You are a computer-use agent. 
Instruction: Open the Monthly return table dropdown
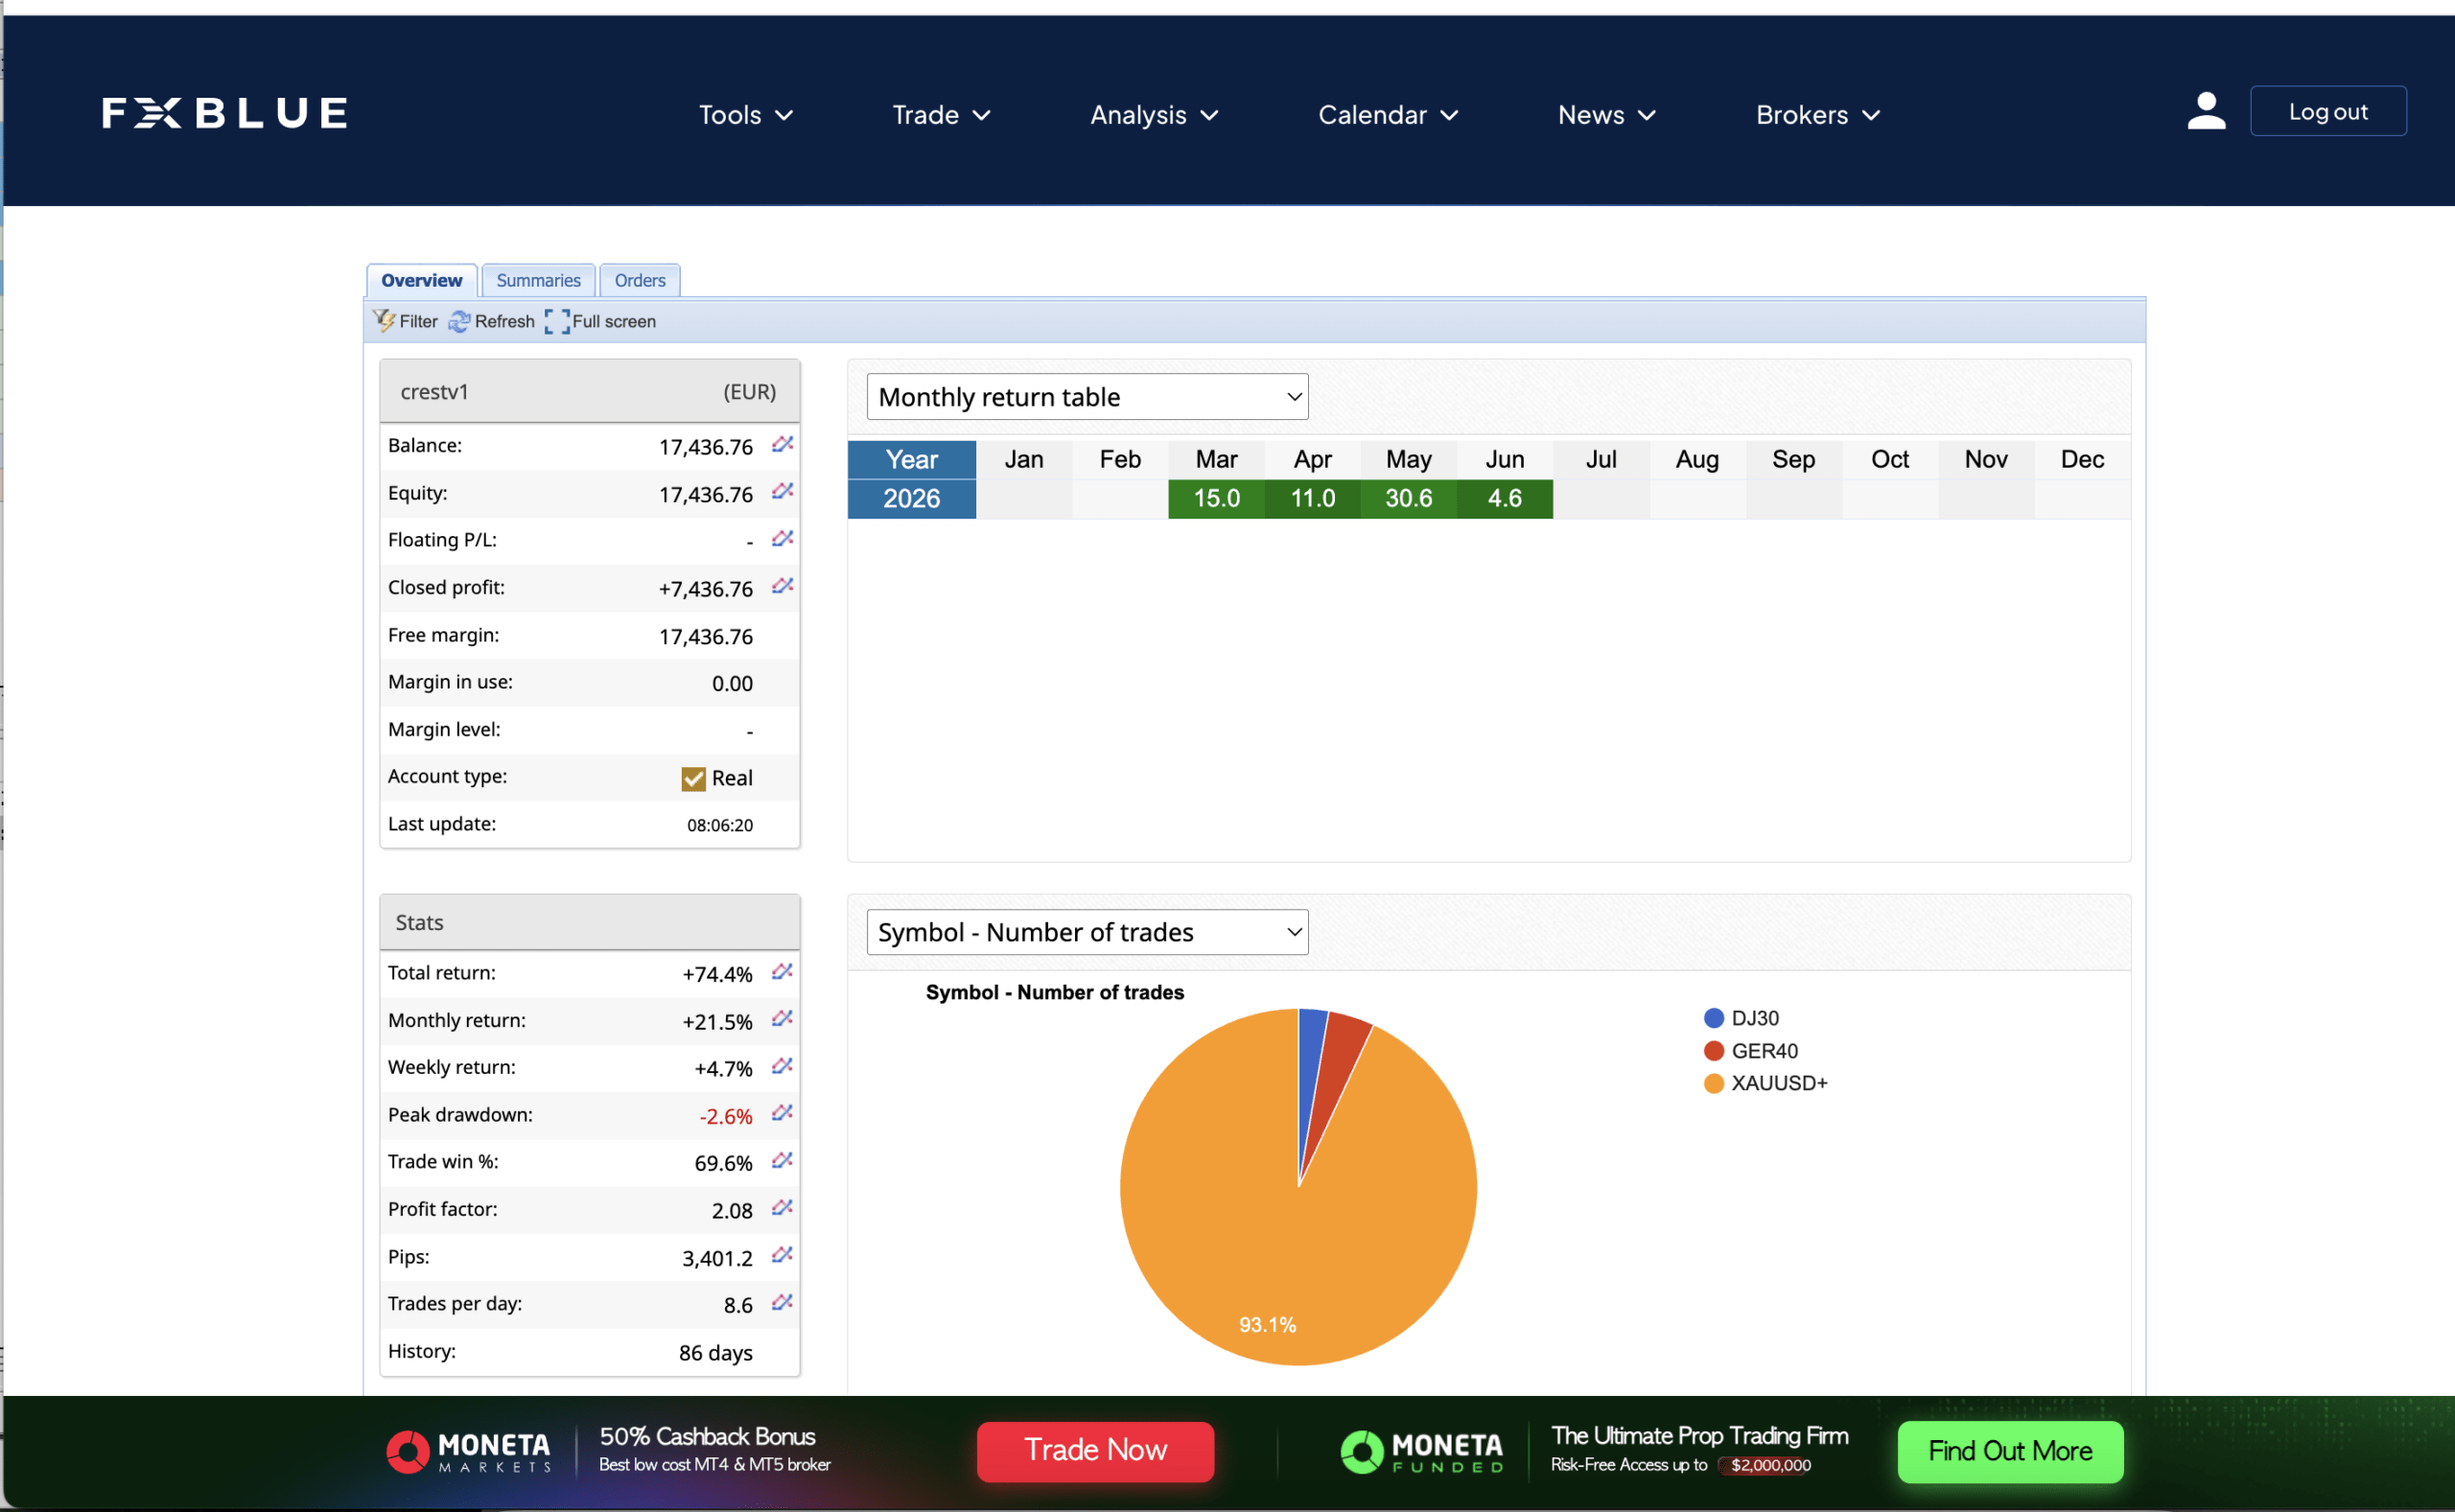point(1087,397)
